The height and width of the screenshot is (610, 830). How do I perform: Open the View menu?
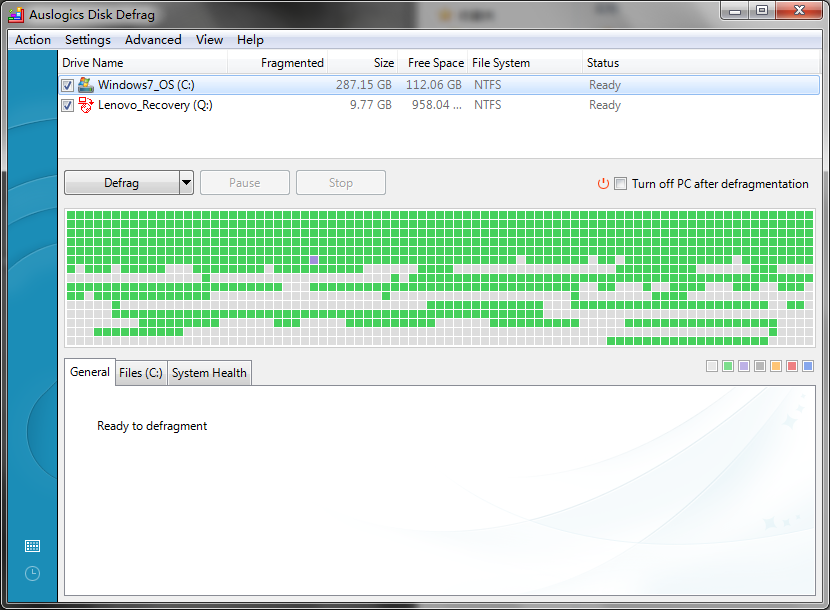[x=209, y=40]
